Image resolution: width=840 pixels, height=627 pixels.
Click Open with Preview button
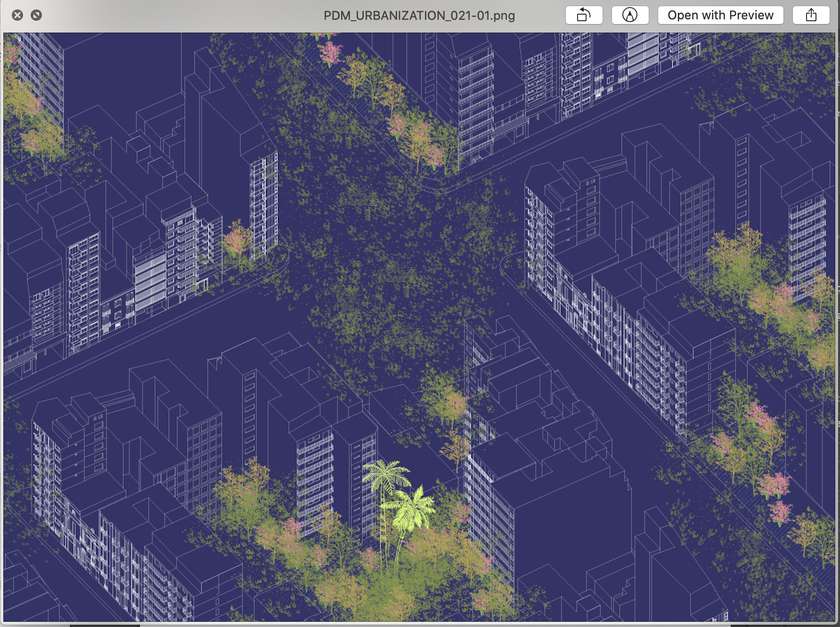tap(720, 15)
